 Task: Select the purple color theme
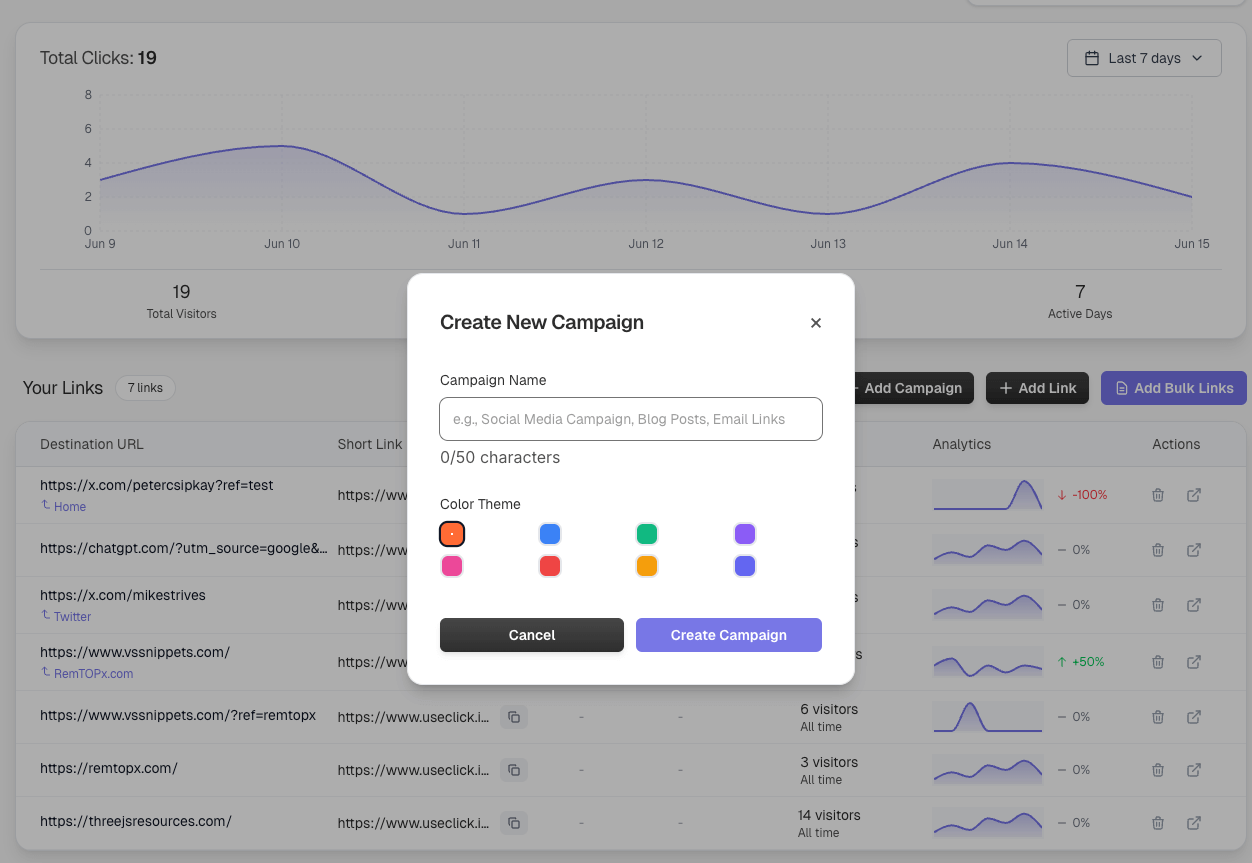click(744, 534)
